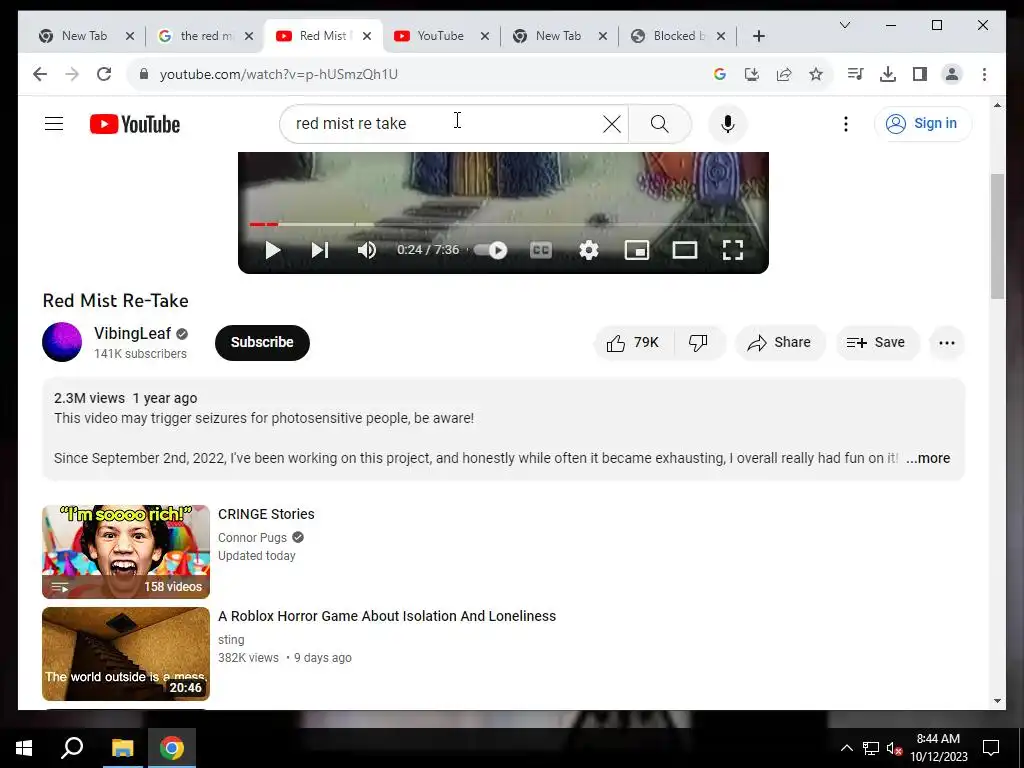Open Chrome downloads icon
This screenshot has height=768, width=1024.
coord(888,74)
